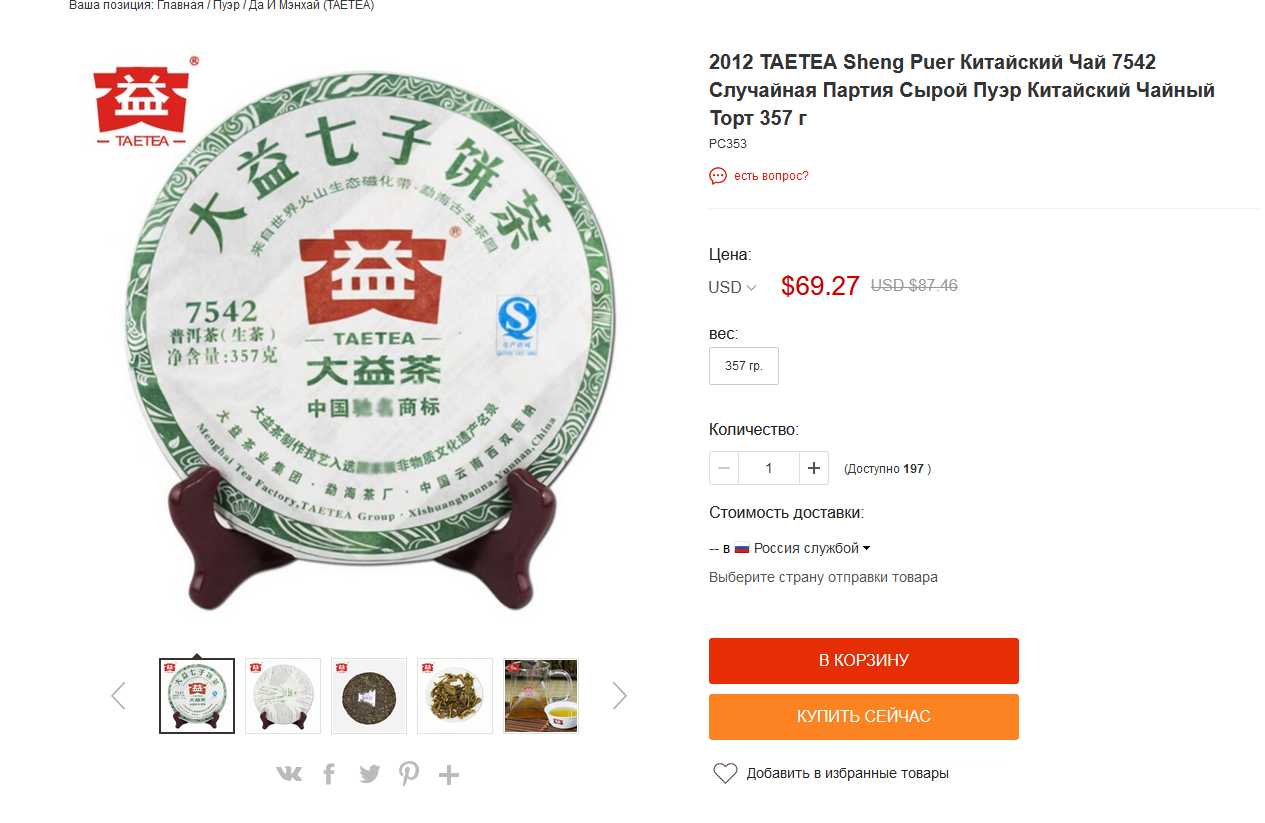This screenshot has height=823, width=1265.
Task: Open the USD currency dropdown
Action: [733, 287]
